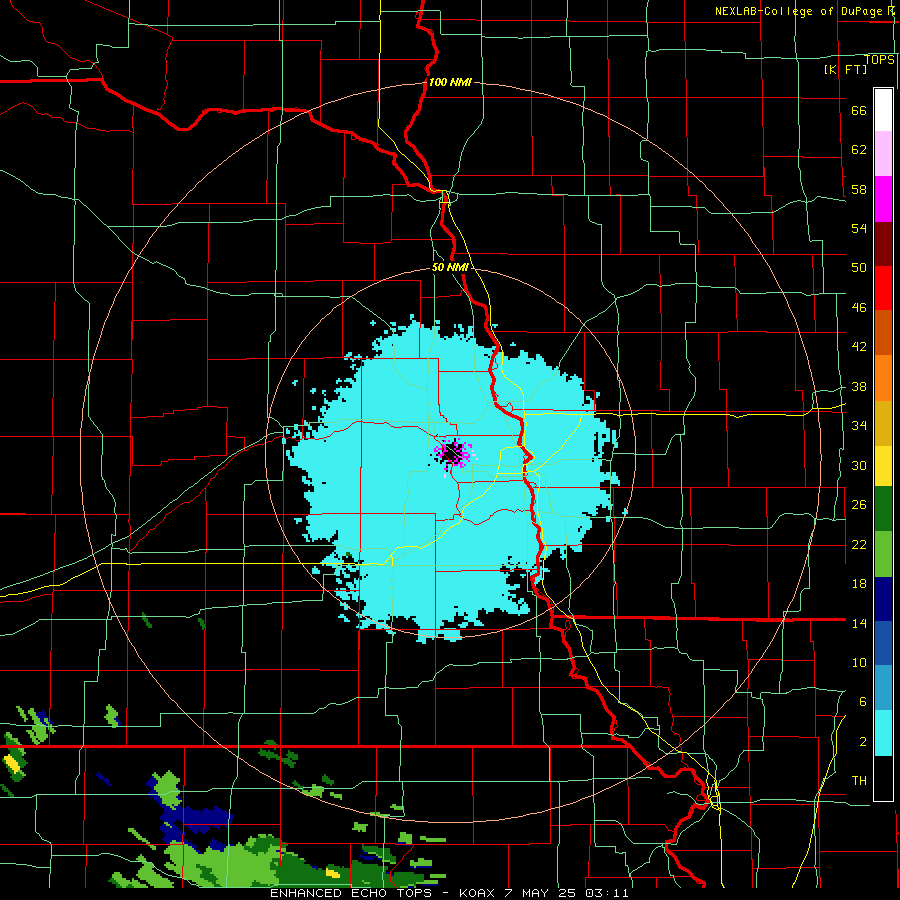This screenshot has height=900, width=900.
Task: Click the '66' legend value
Action: pyautogui.click(x=859, y=110)
